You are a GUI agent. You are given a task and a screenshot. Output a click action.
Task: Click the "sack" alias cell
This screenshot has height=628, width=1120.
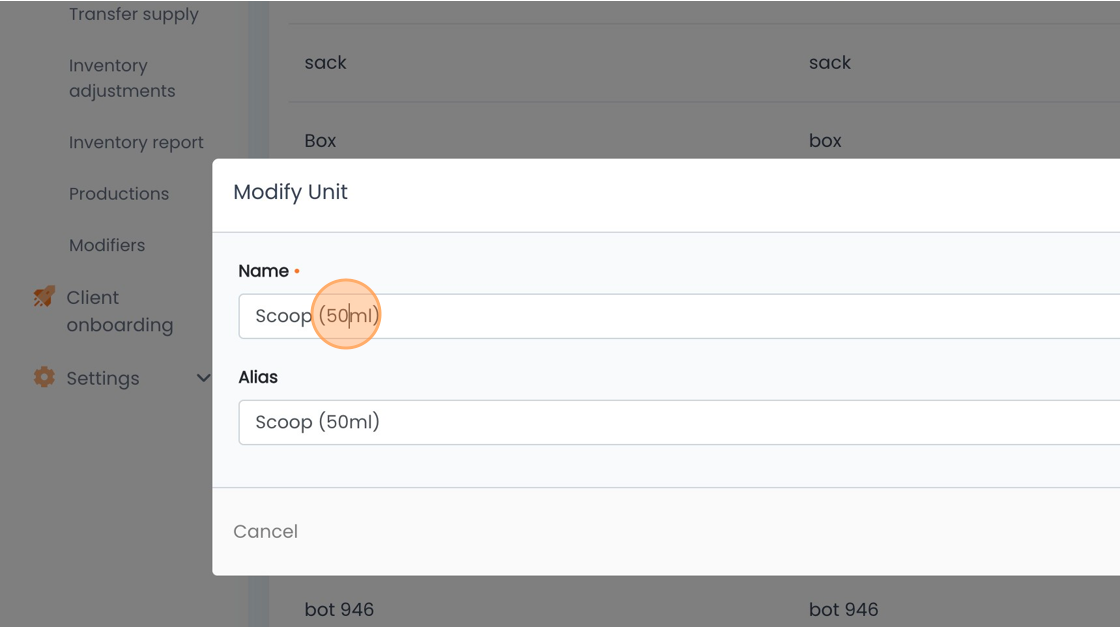(x=830, y=62)
